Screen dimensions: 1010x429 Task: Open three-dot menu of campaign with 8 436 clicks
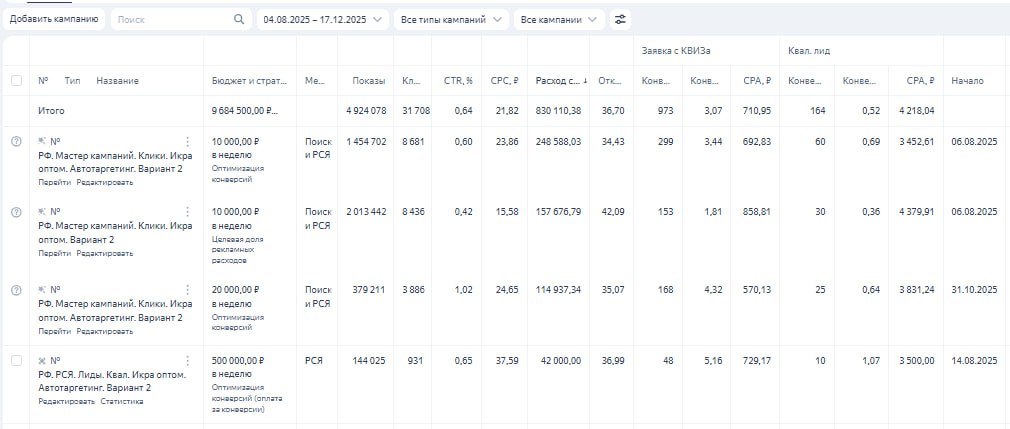pyautogui.click(x=188, y=212)
